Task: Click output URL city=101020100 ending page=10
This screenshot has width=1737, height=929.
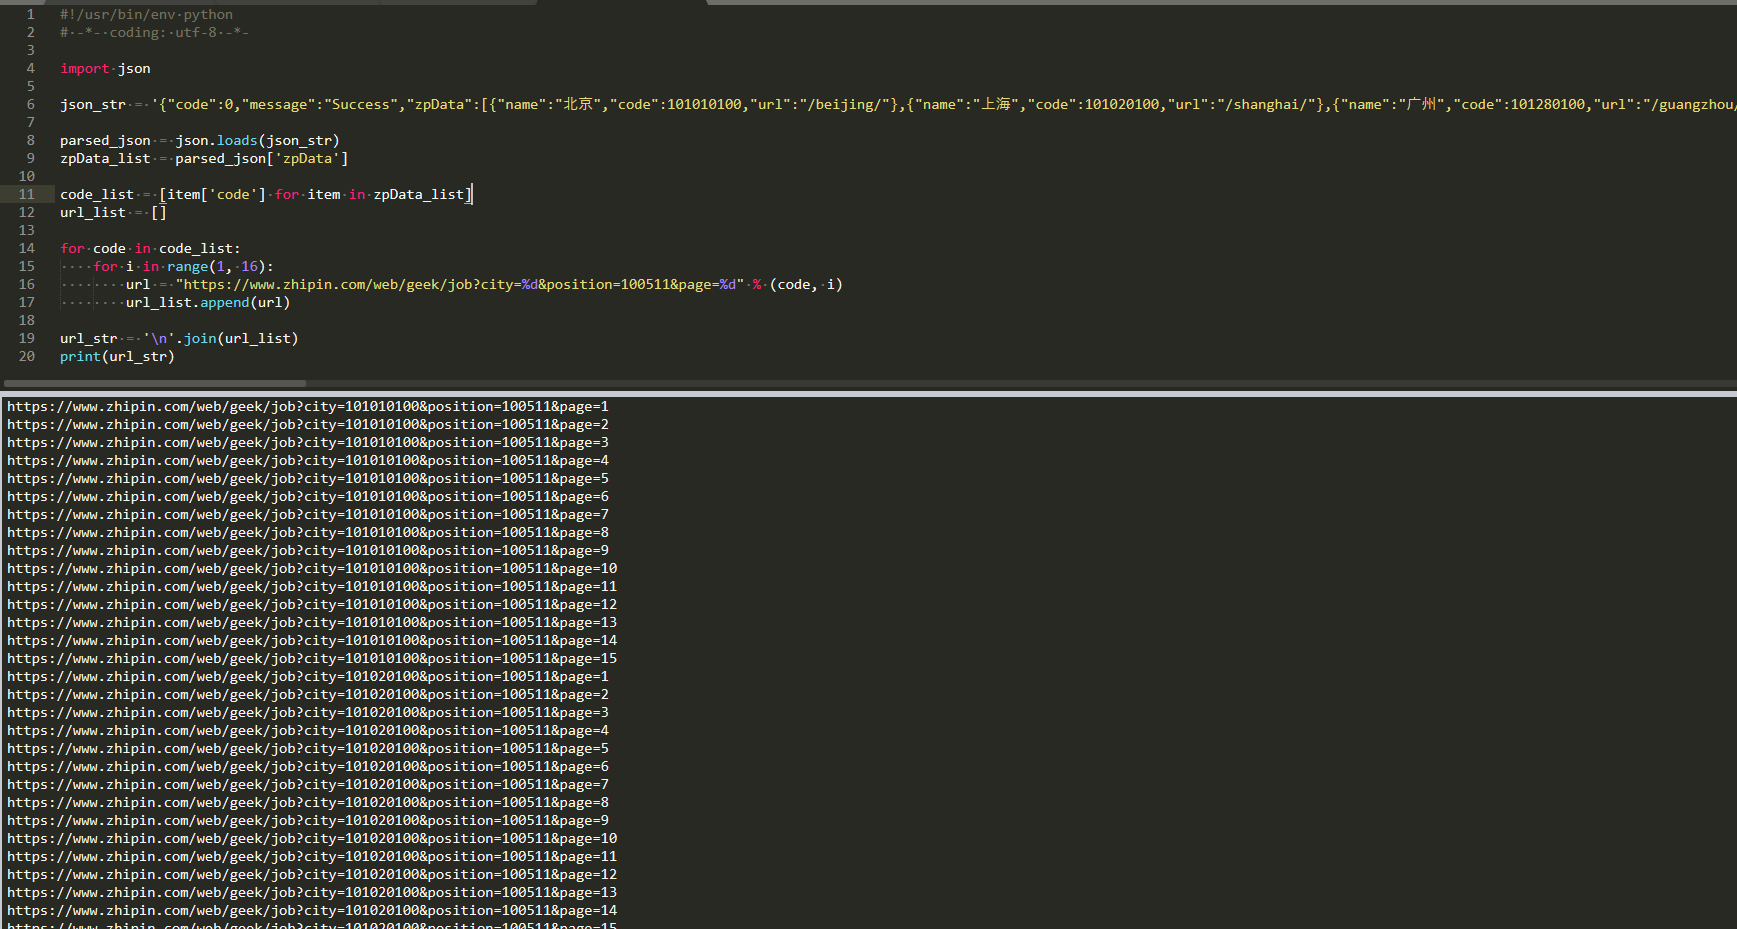Action: click(312, 838)
